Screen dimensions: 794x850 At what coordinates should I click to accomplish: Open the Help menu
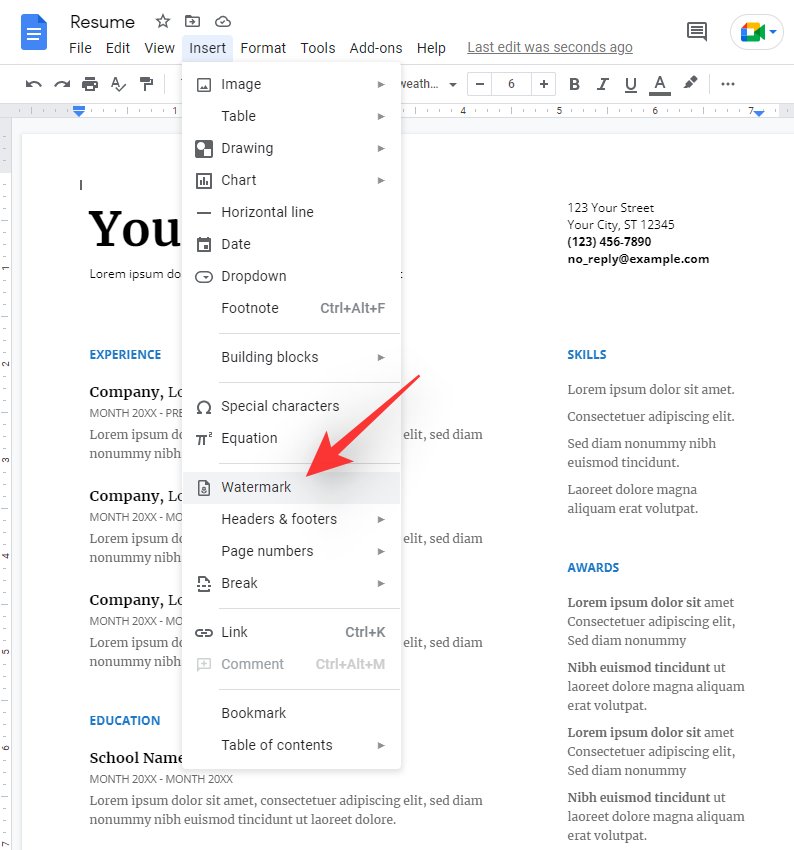click(x=431, y=48)
